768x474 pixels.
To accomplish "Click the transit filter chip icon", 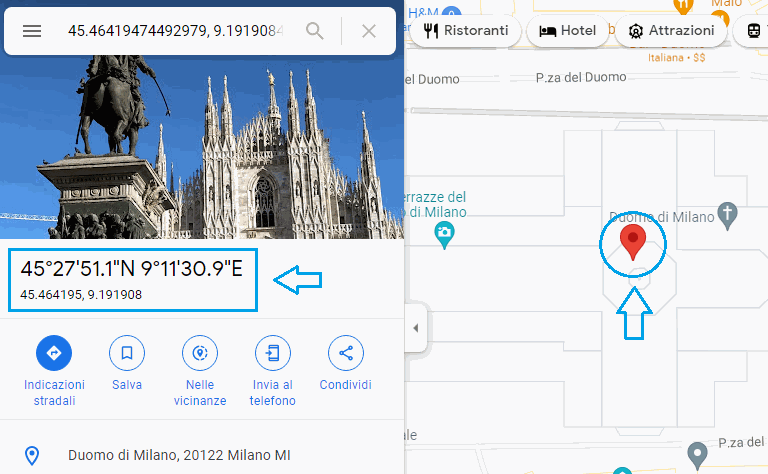I will (754, 31).
